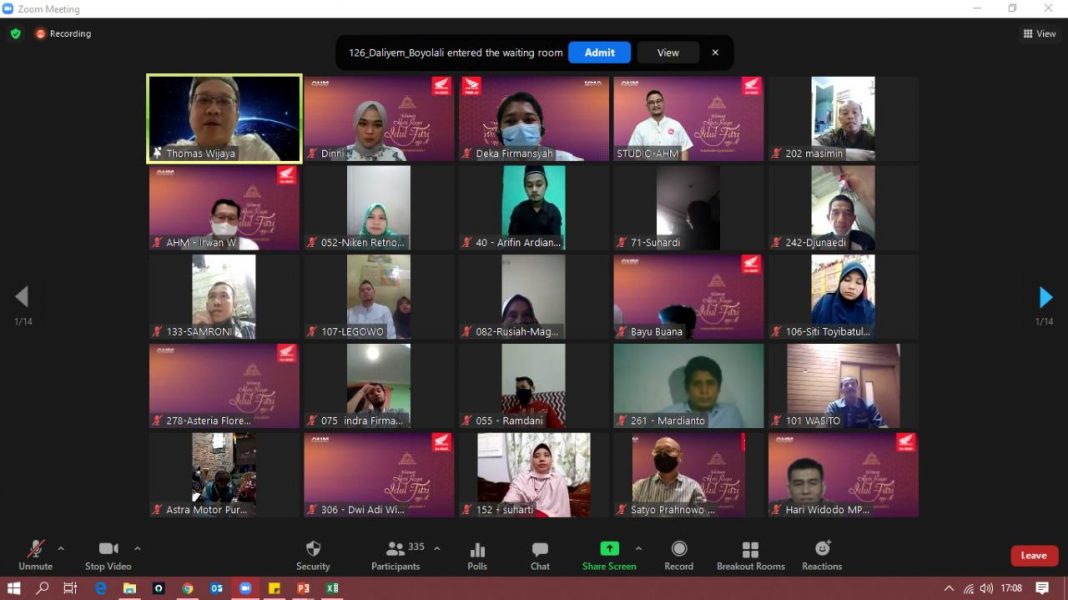Screen dimensions: 1068x600
Task: Expand audio options arrow beside Unmute
Action: click(61, 548)
